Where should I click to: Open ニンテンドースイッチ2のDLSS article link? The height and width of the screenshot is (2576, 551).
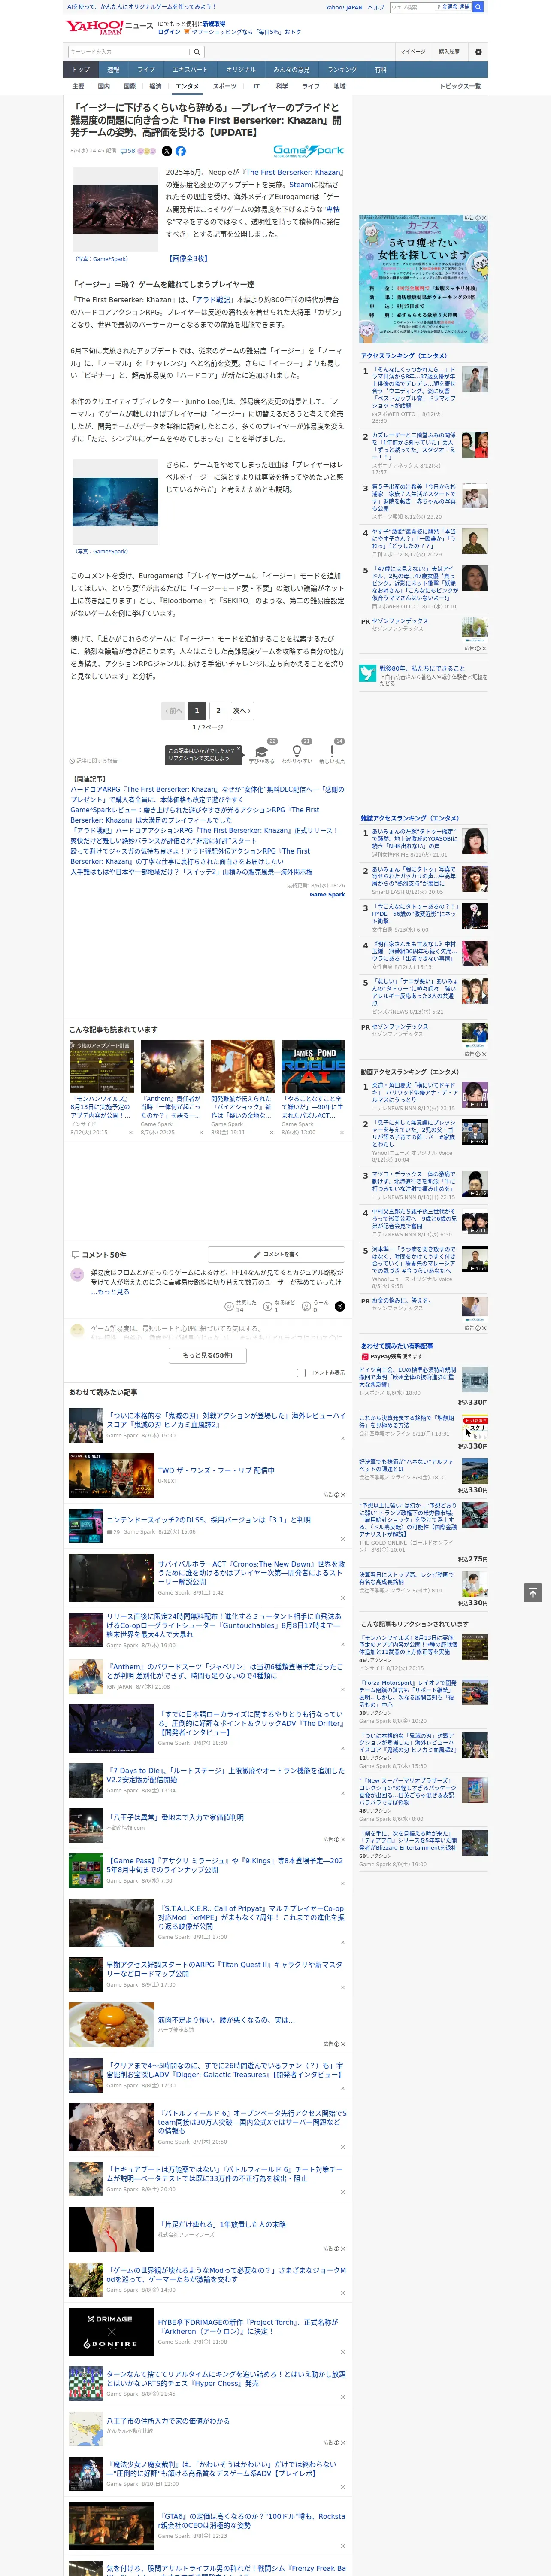(209, 1519)
